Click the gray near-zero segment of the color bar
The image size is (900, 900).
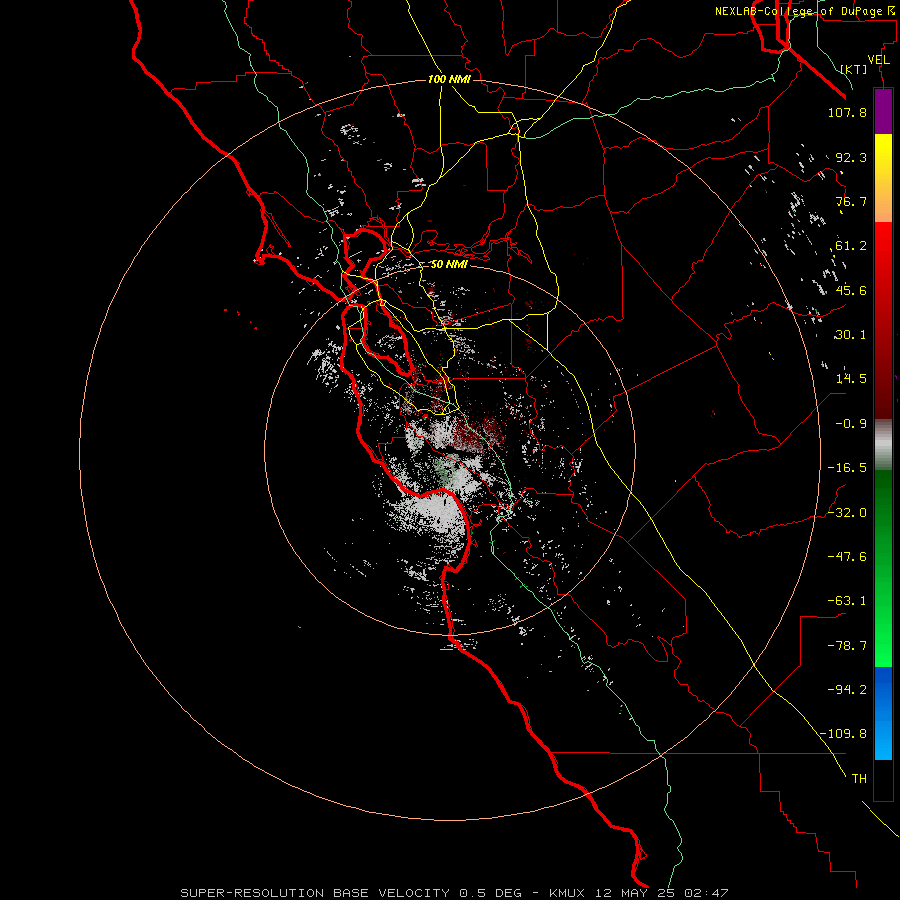pyautogui.click(x=883, y=445)
